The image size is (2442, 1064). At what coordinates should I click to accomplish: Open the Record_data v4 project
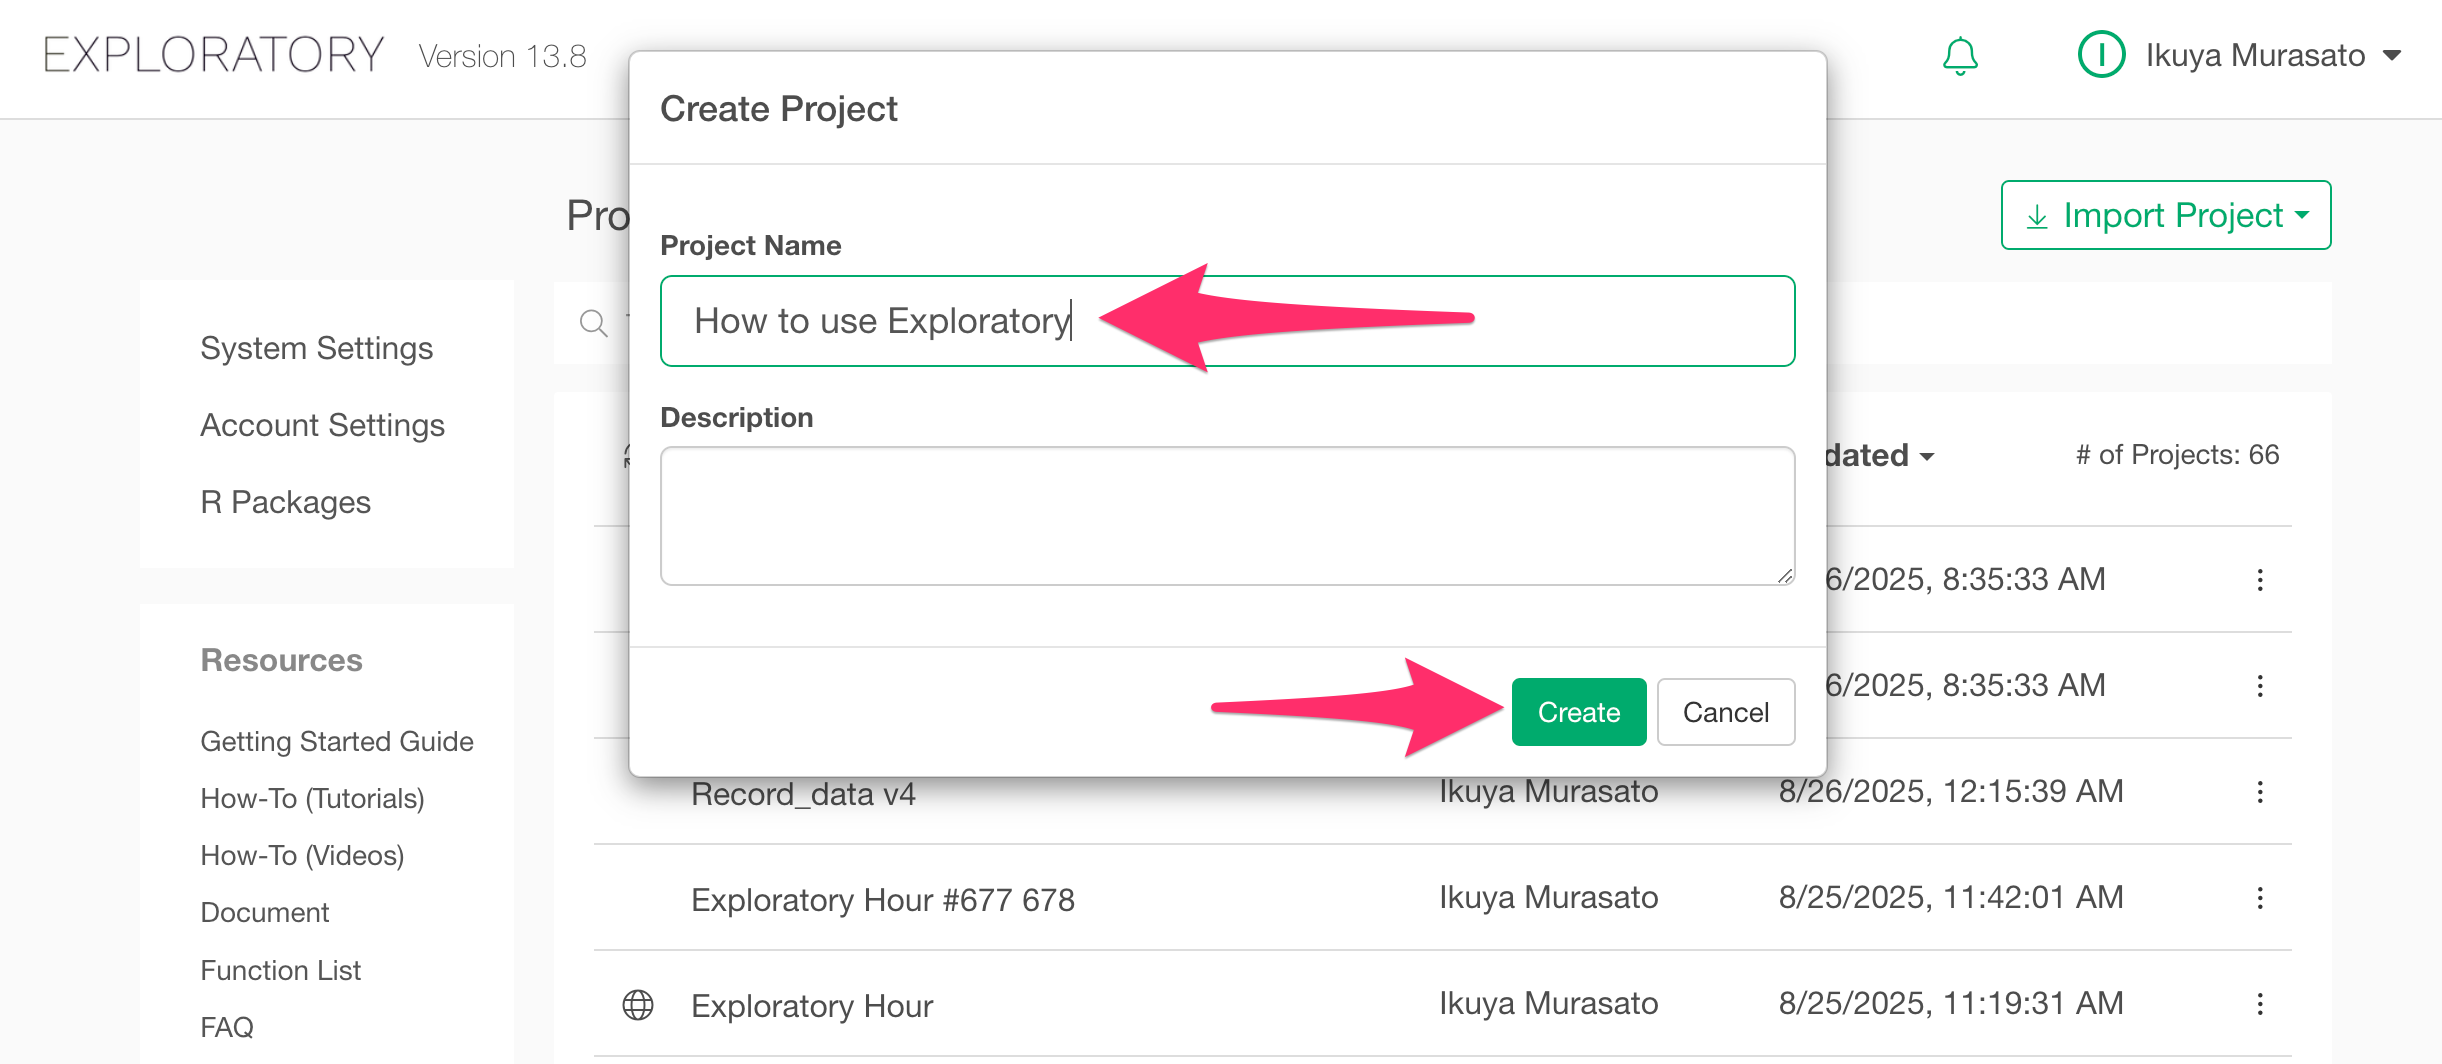point(803,794)
